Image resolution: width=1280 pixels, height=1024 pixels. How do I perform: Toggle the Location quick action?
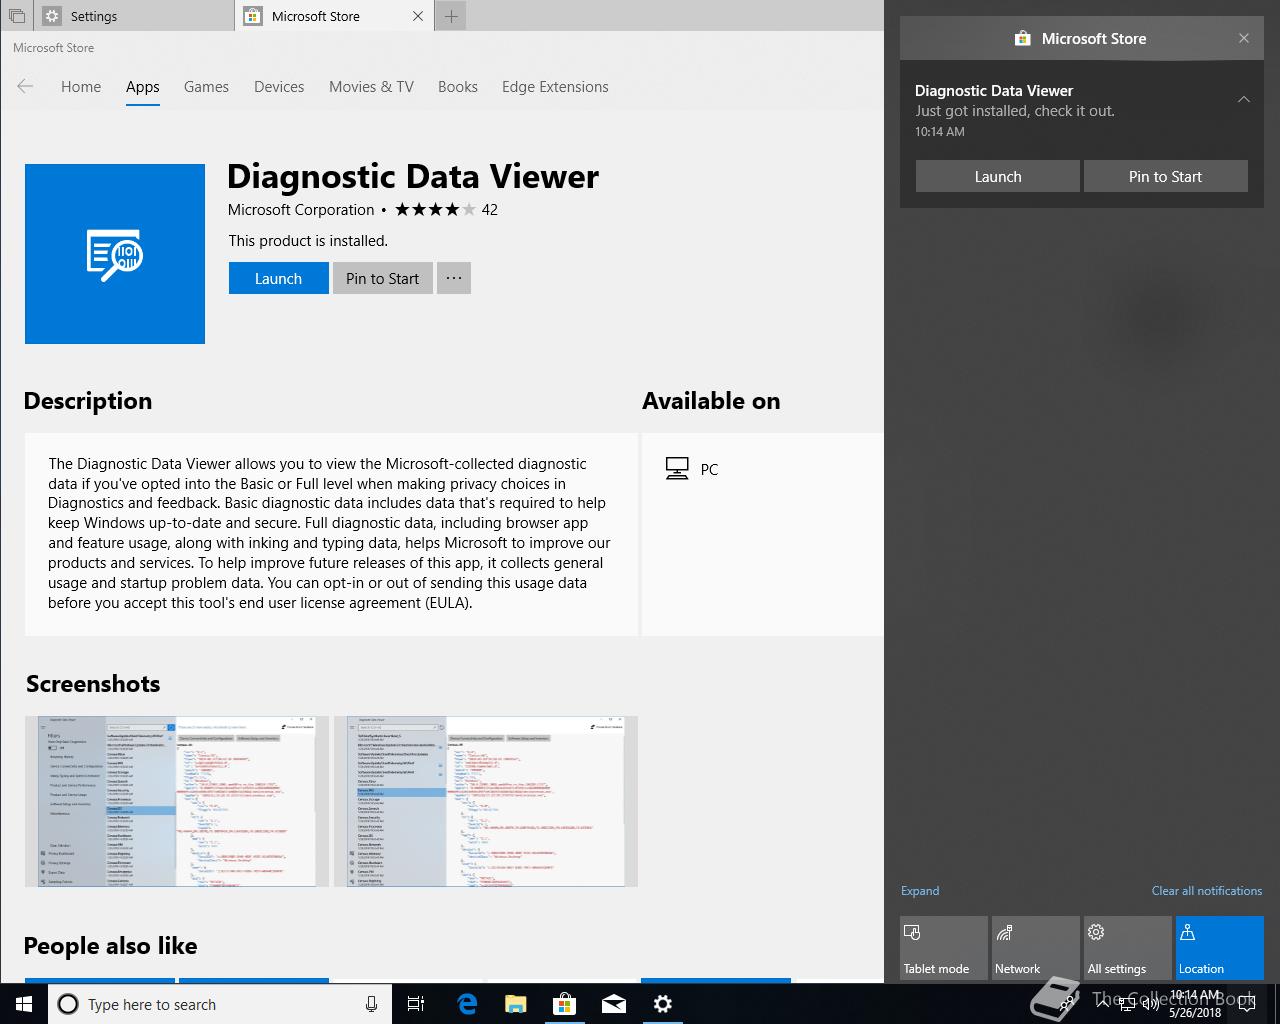[x=1220, y=948]
